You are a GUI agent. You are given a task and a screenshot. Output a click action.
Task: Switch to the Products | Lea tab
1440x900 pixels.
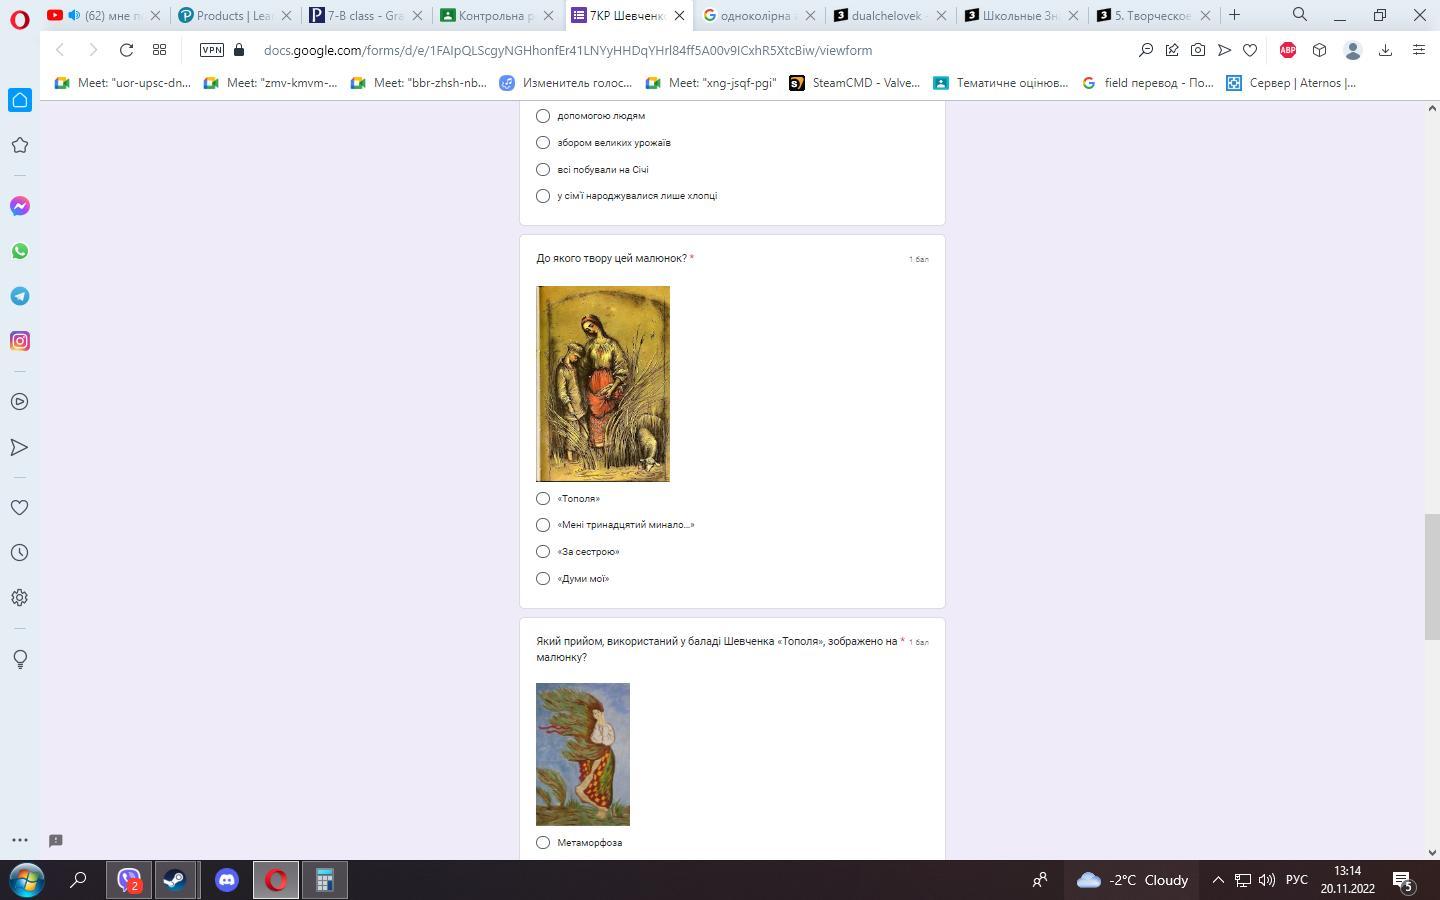(x=235, y=15)
